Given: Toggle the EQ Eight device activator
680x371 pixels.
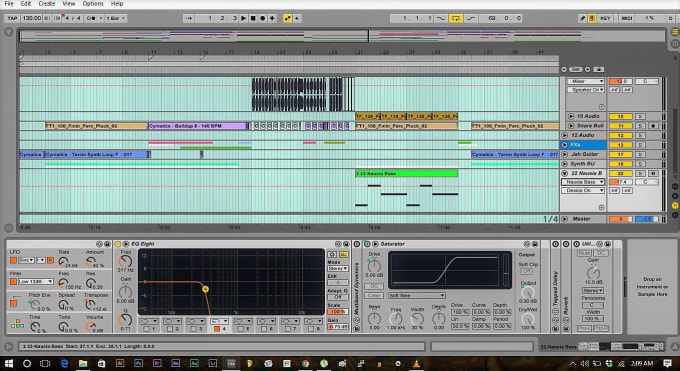Looking at the screenshot, I should click(x=118, y=244).
